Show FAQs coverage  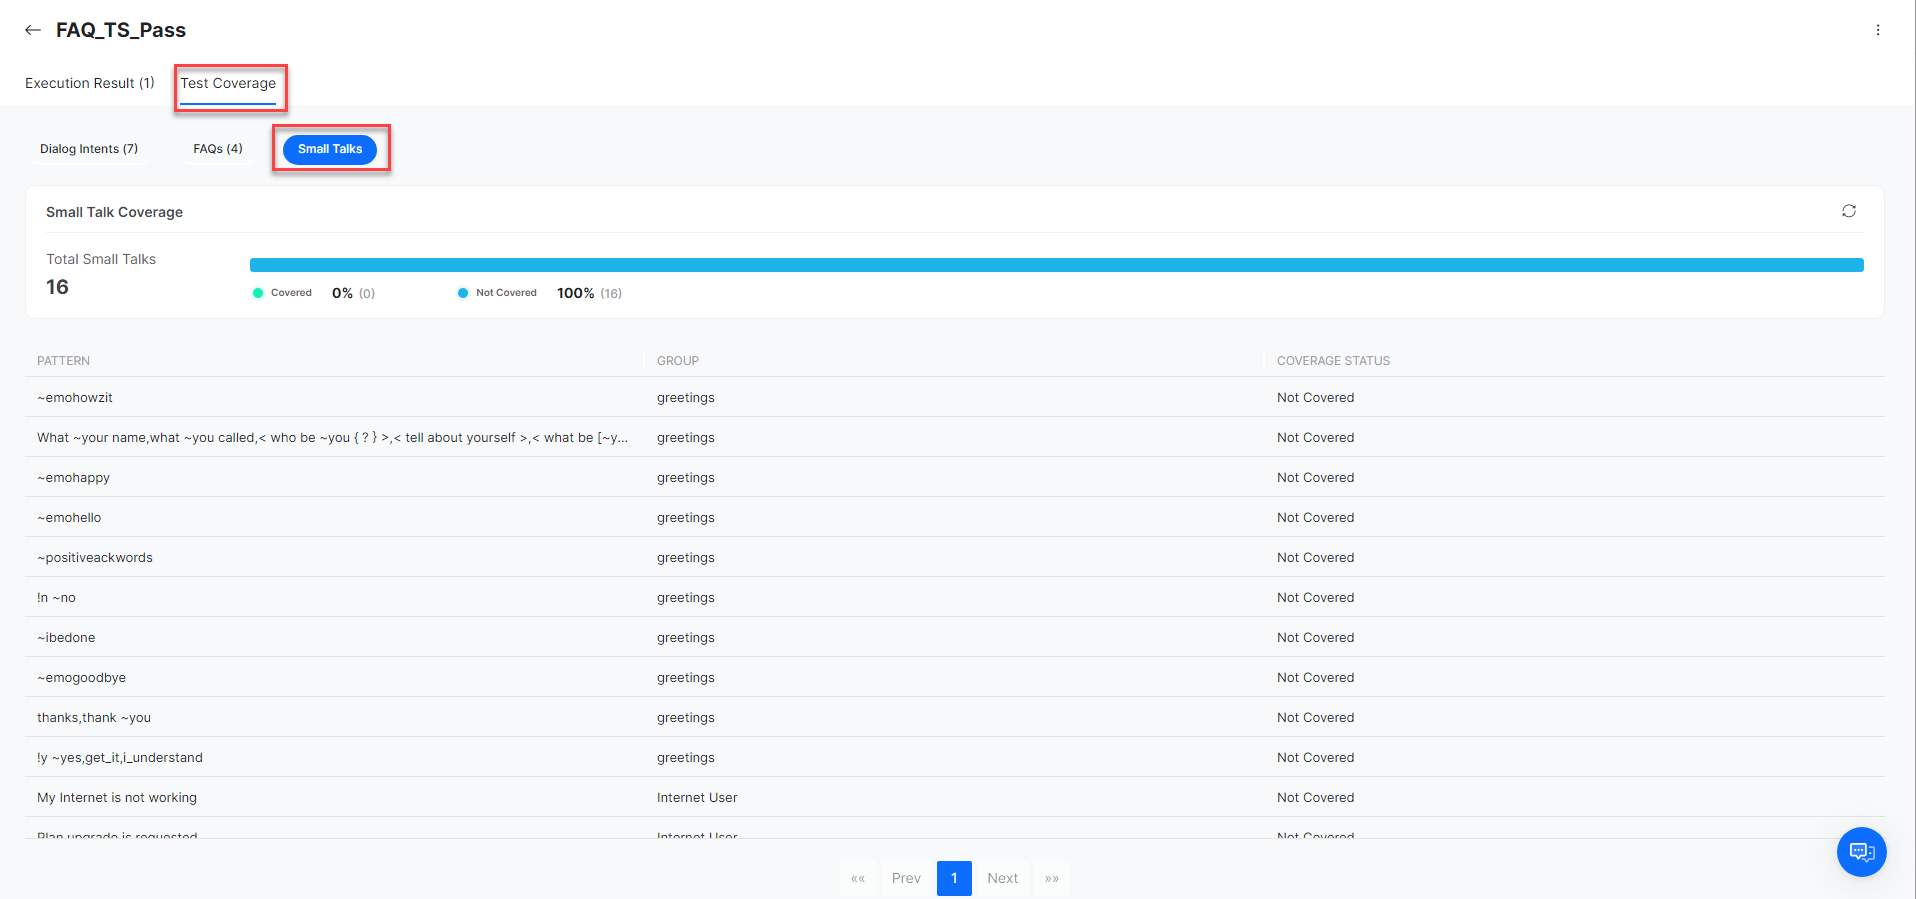click(218, 149)
